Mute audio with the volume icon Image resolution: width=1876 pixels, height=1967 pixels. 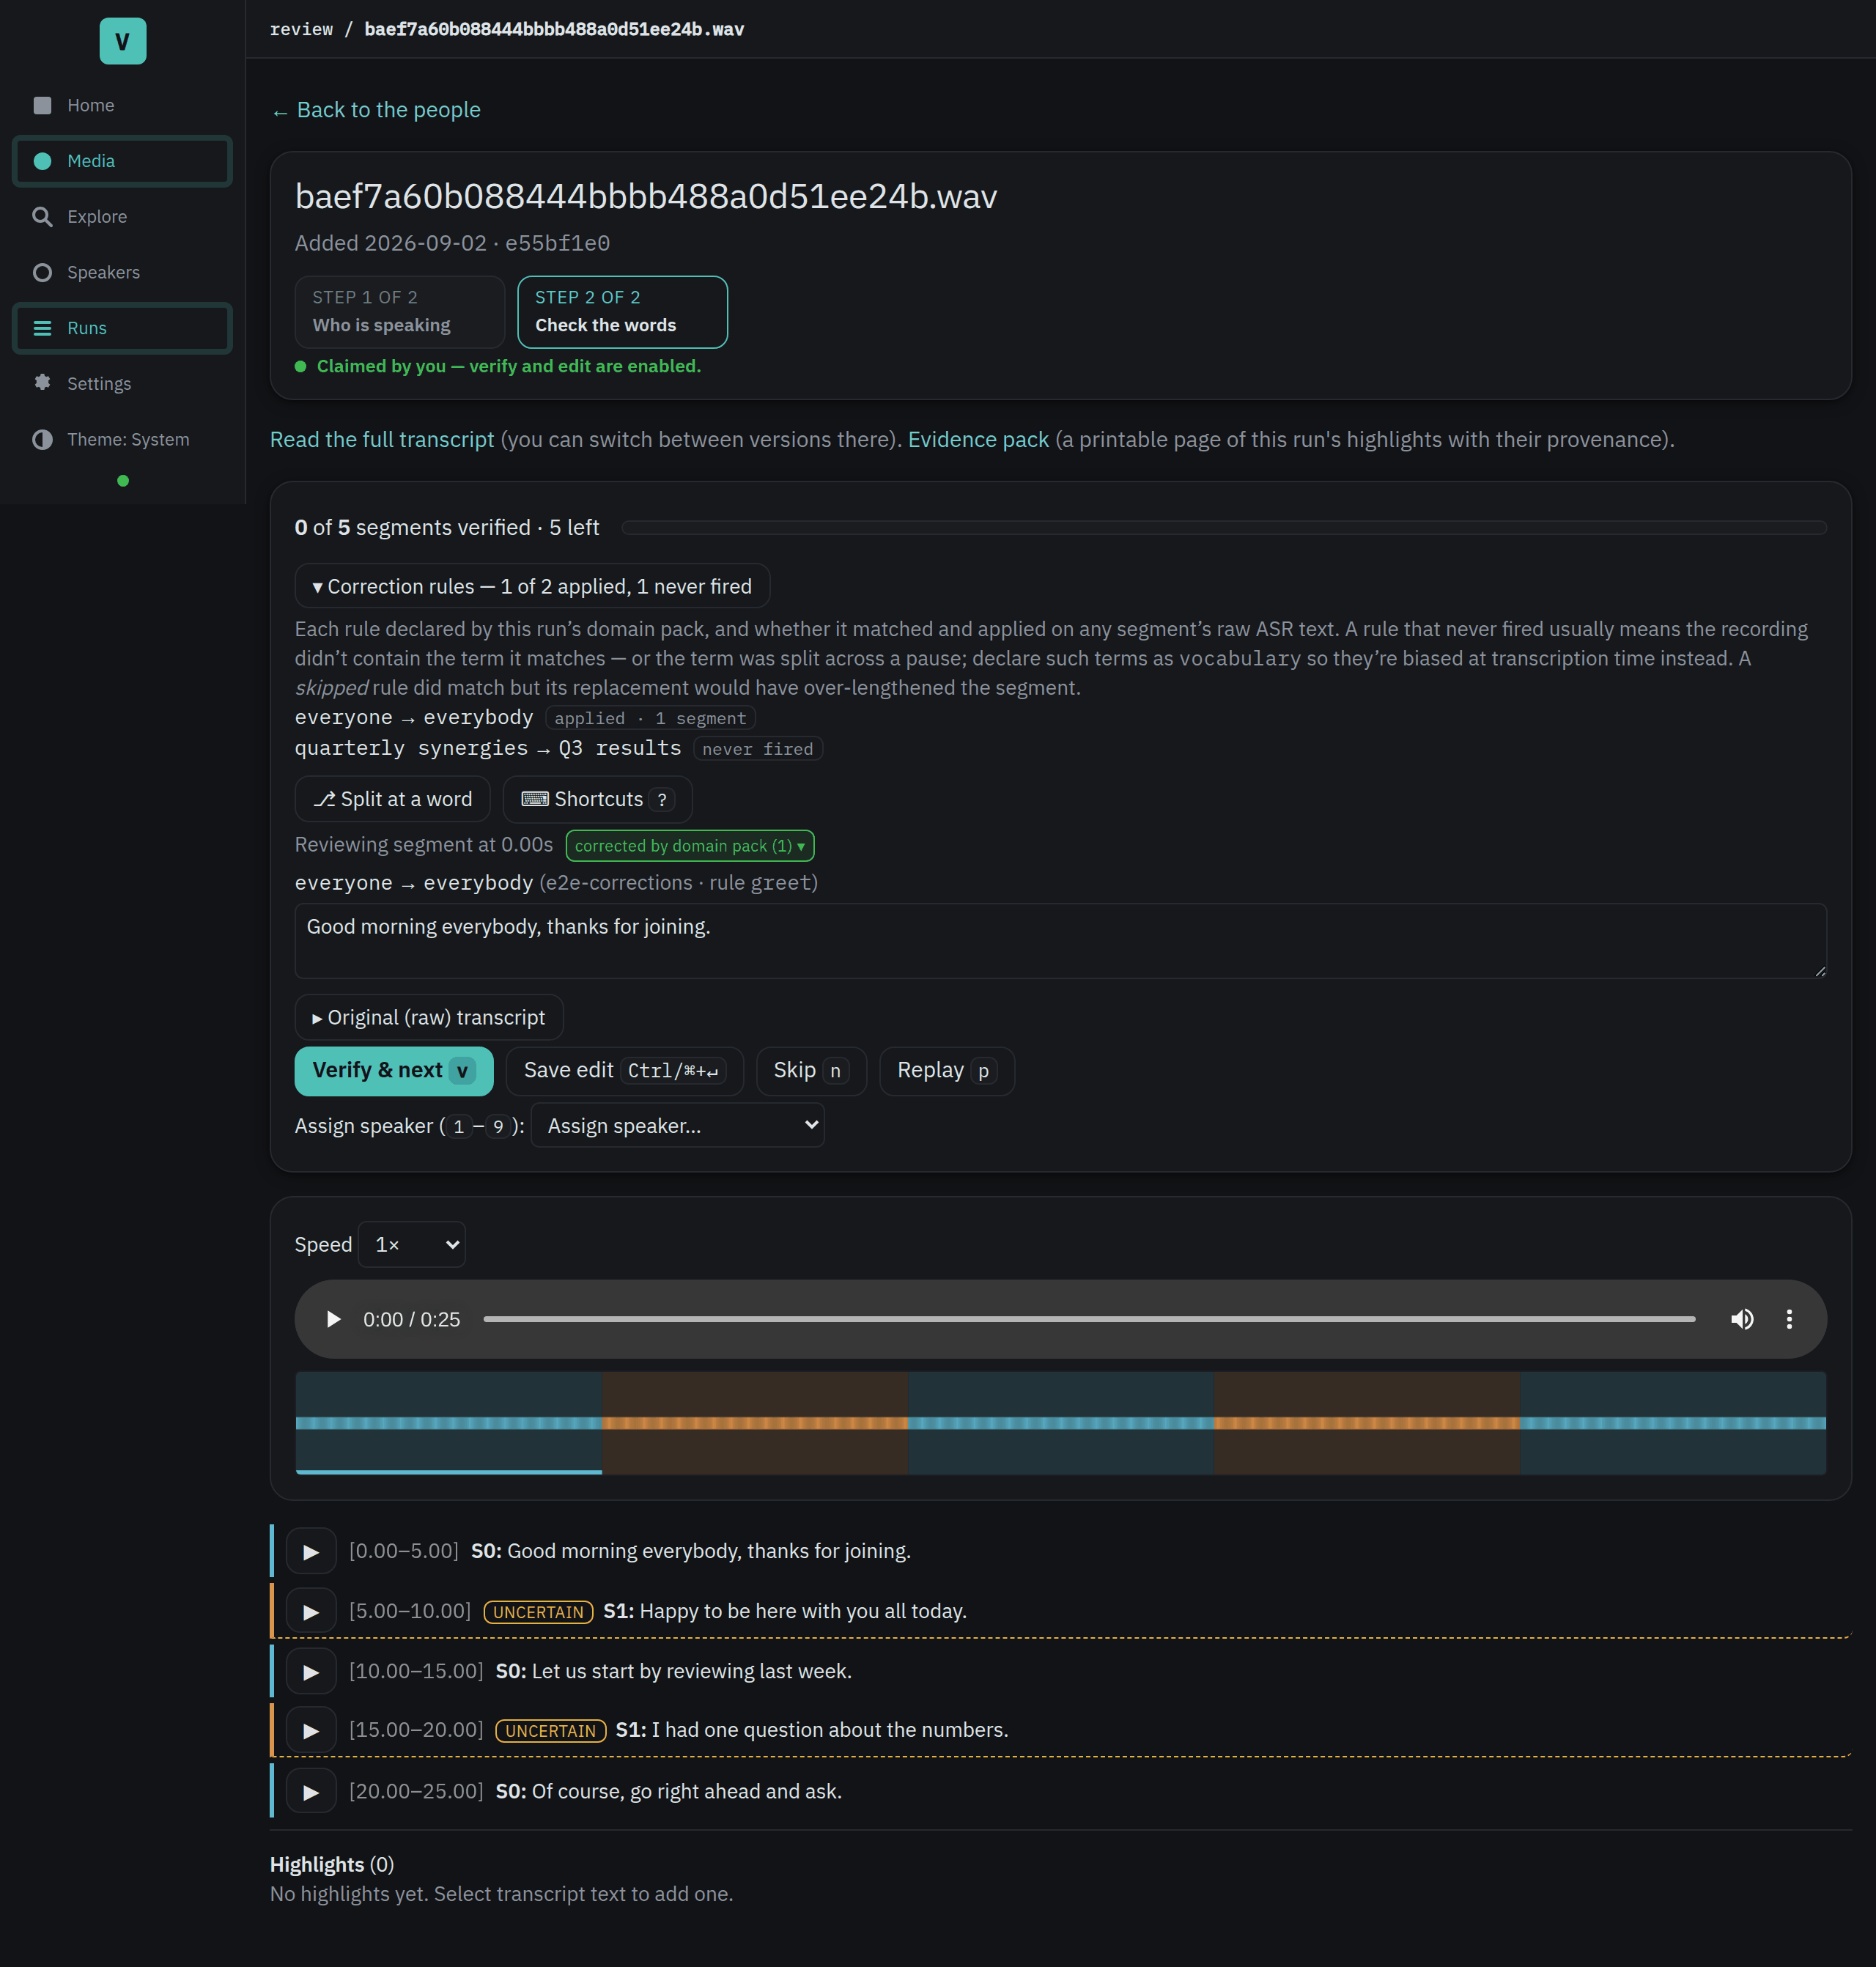1742,1319
